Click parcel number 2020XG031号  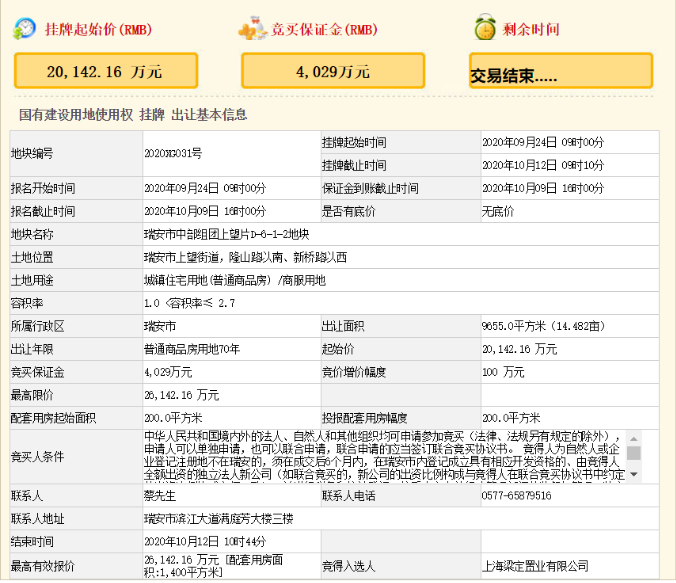click(173, 153)
